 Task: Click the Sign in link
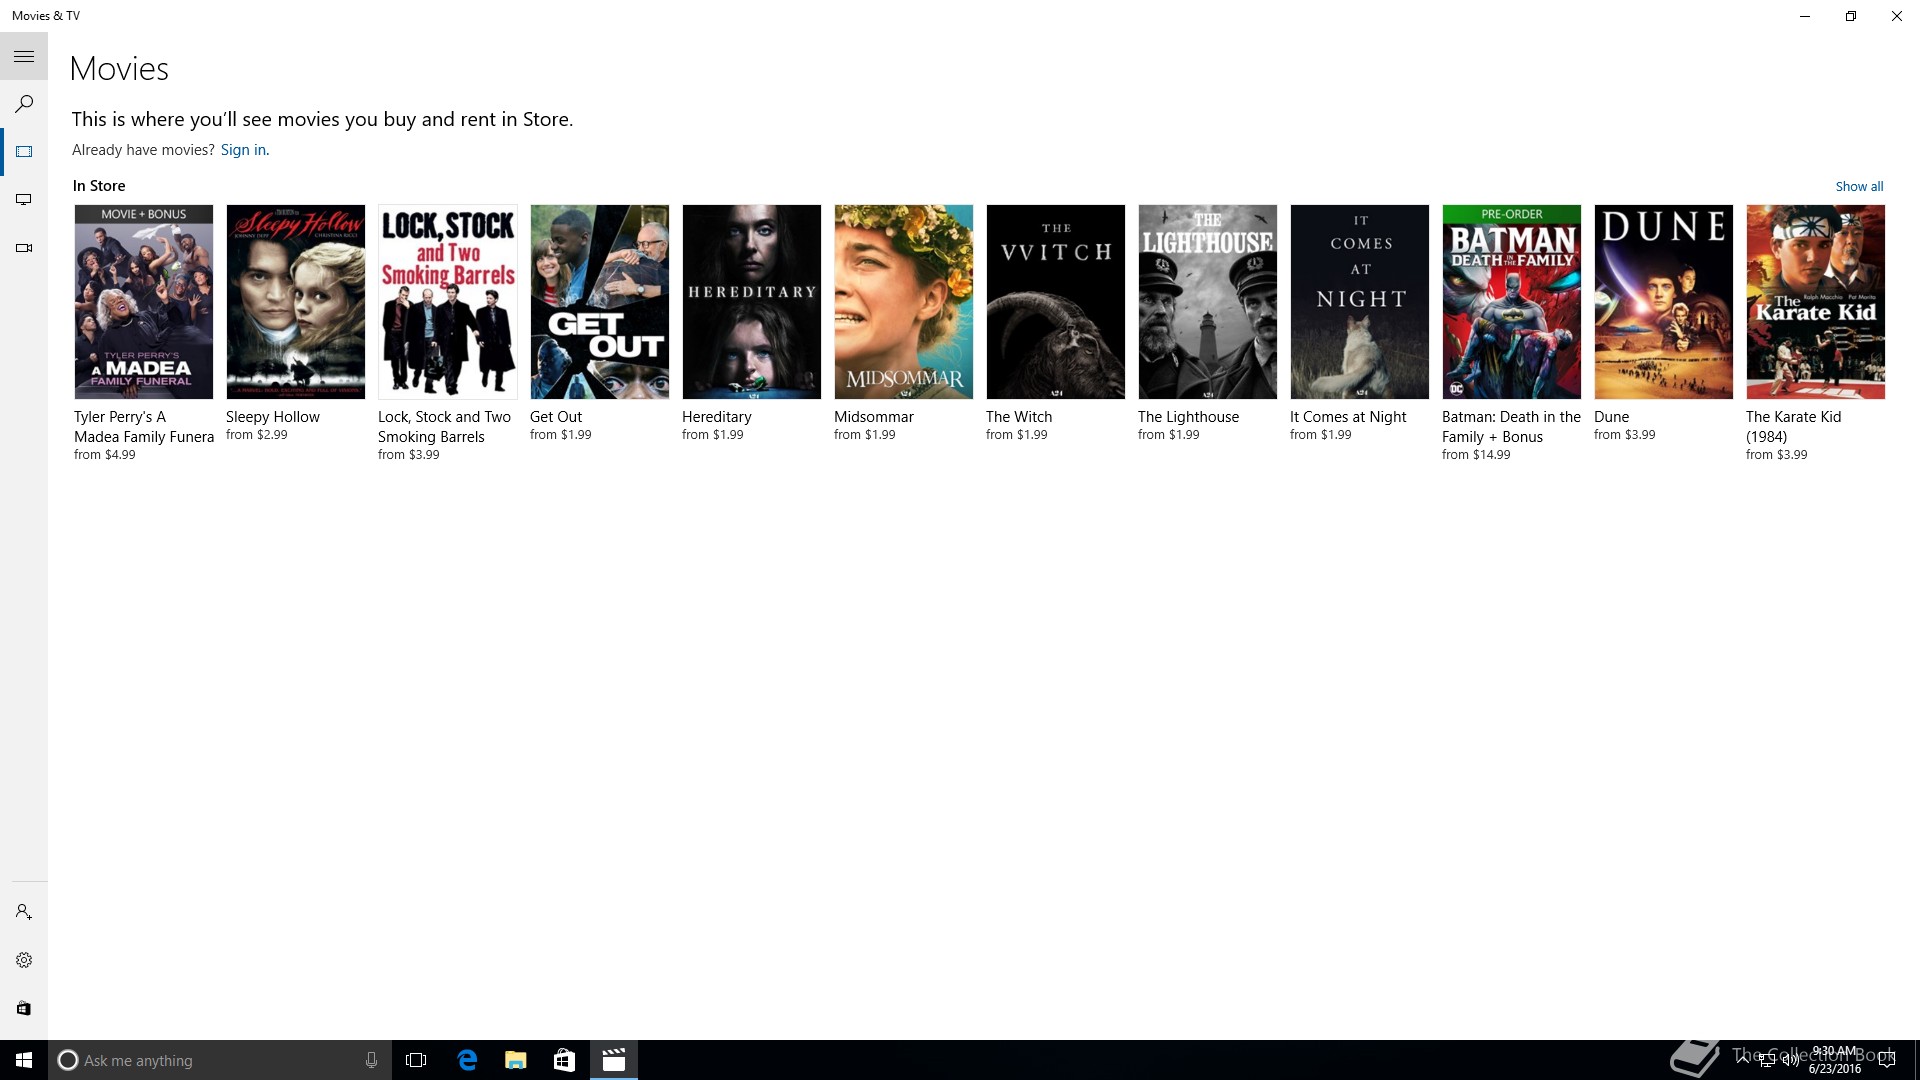pos(243,150)
